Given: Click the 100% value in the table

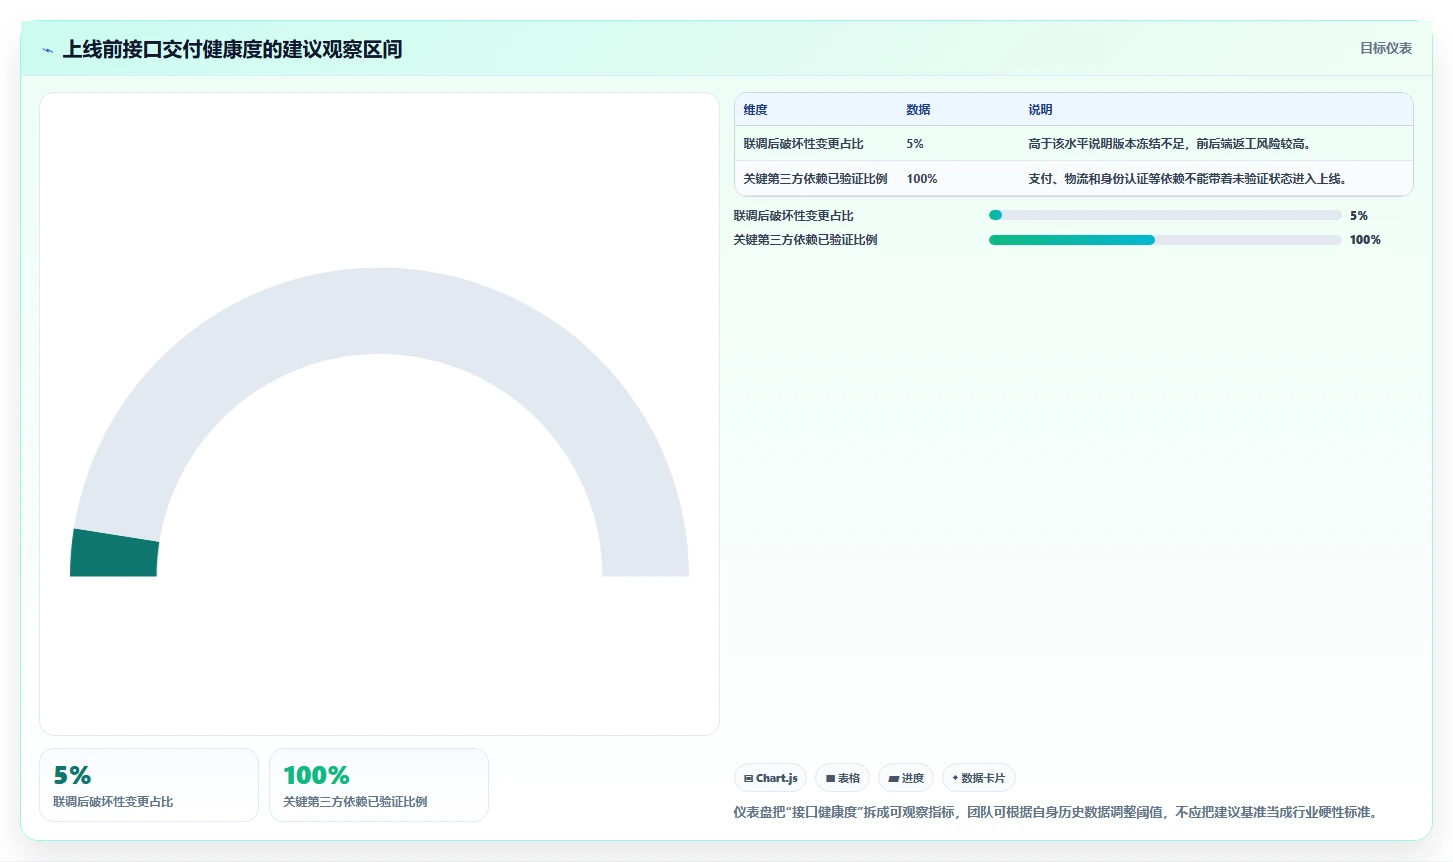Looking at the screenshot, I should point(922,179).
